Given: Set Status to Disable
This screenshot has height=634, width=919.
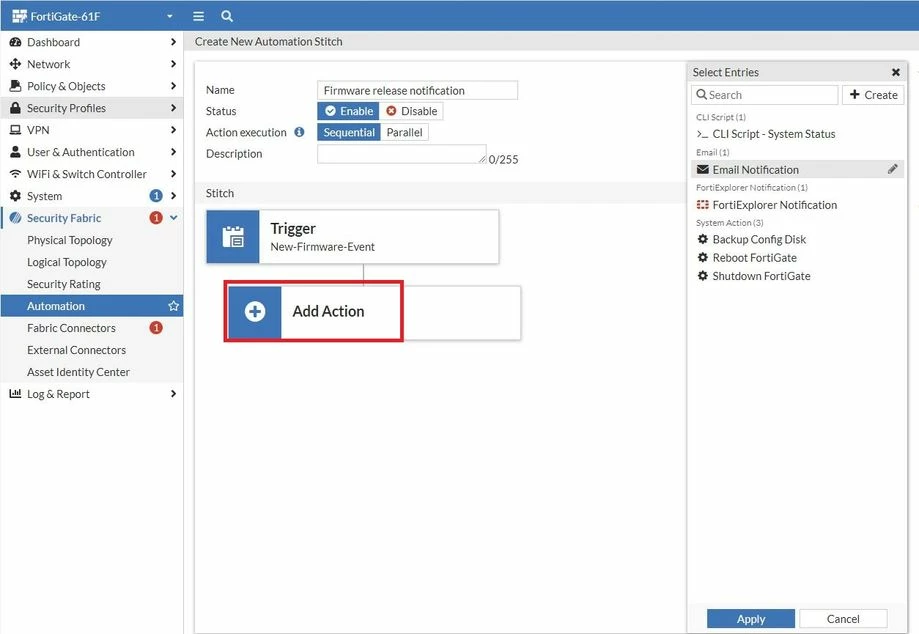Looking at the screenshot, I should click(411, 111).
